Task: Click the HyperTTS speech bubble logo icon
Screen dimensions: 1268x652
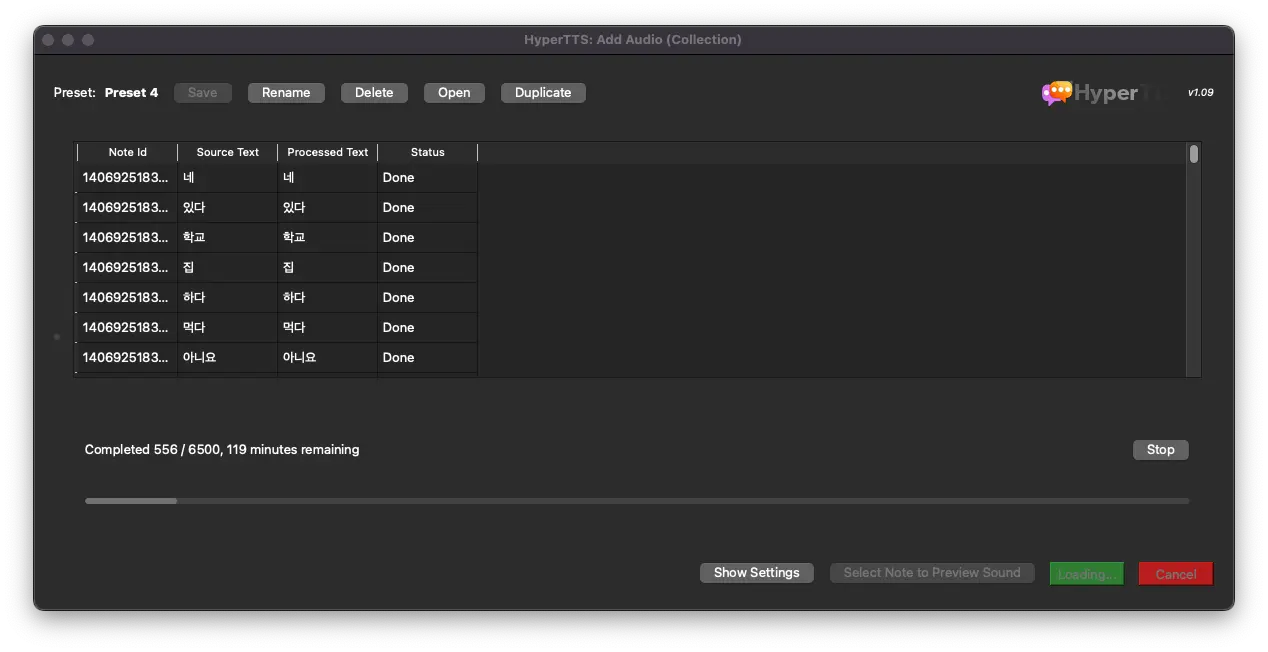Action: (x=1056, y=93)
